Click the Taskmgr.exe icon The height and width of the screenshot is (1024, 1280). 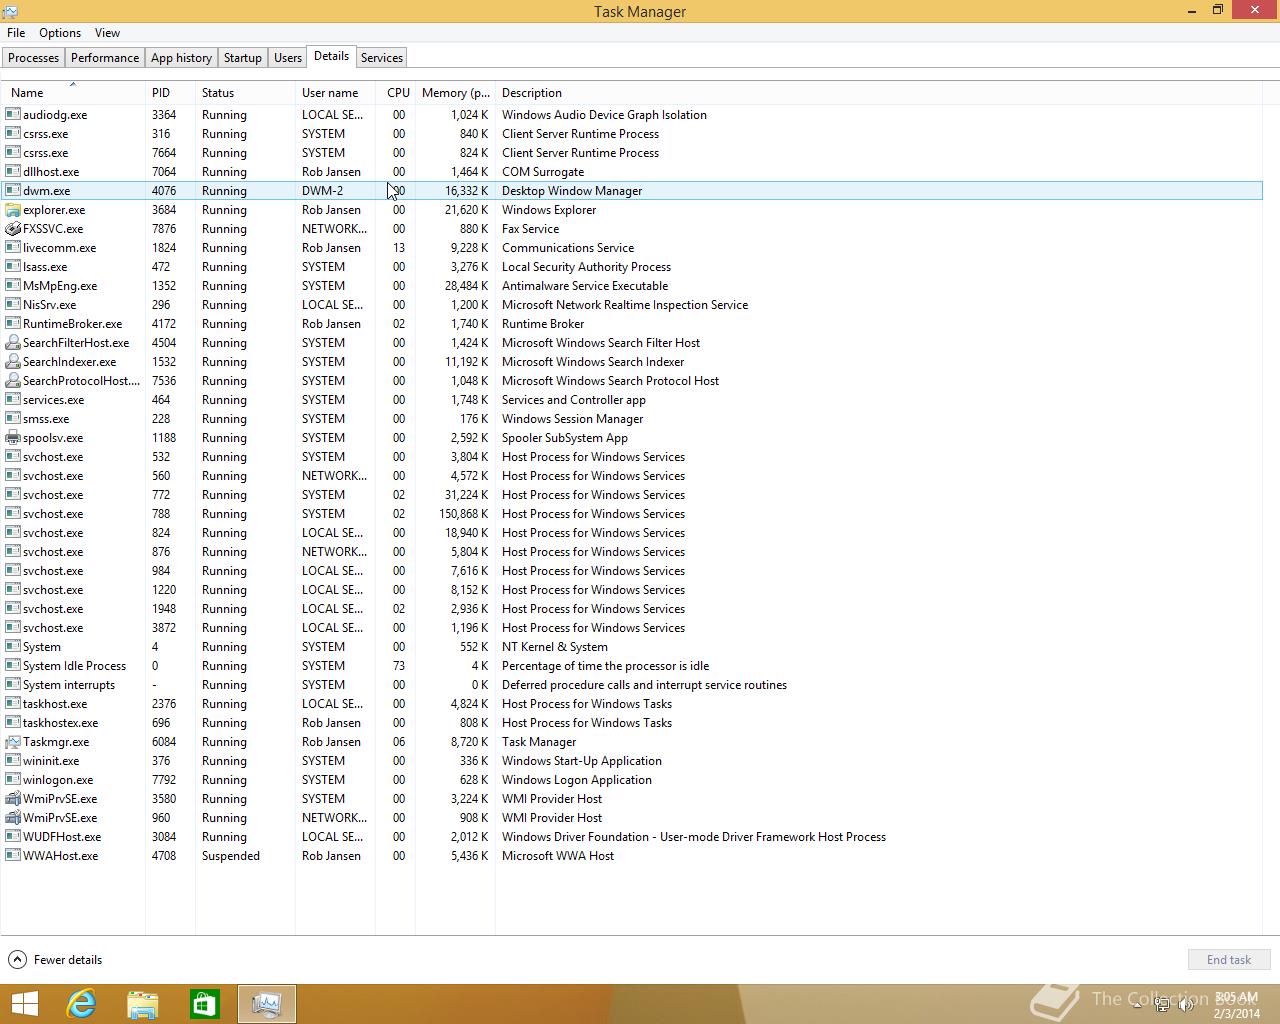click(x=13, y=742)
